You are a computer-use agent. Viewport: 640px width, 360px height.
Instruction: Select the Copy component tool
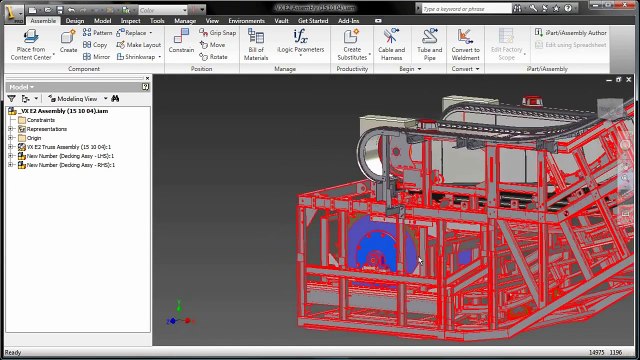tap(95, 44)
